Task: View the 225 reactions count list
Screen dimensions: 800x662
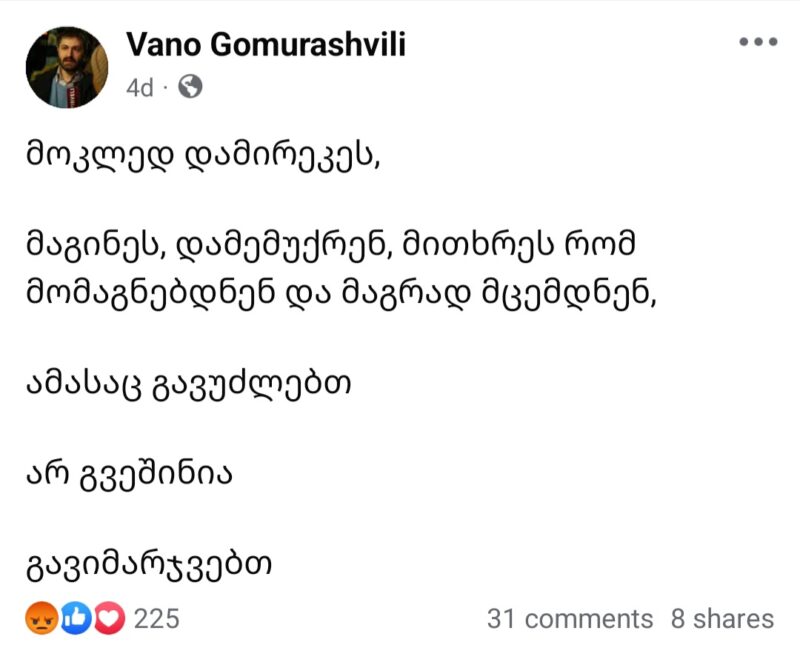Action: (x=157, y=619)
